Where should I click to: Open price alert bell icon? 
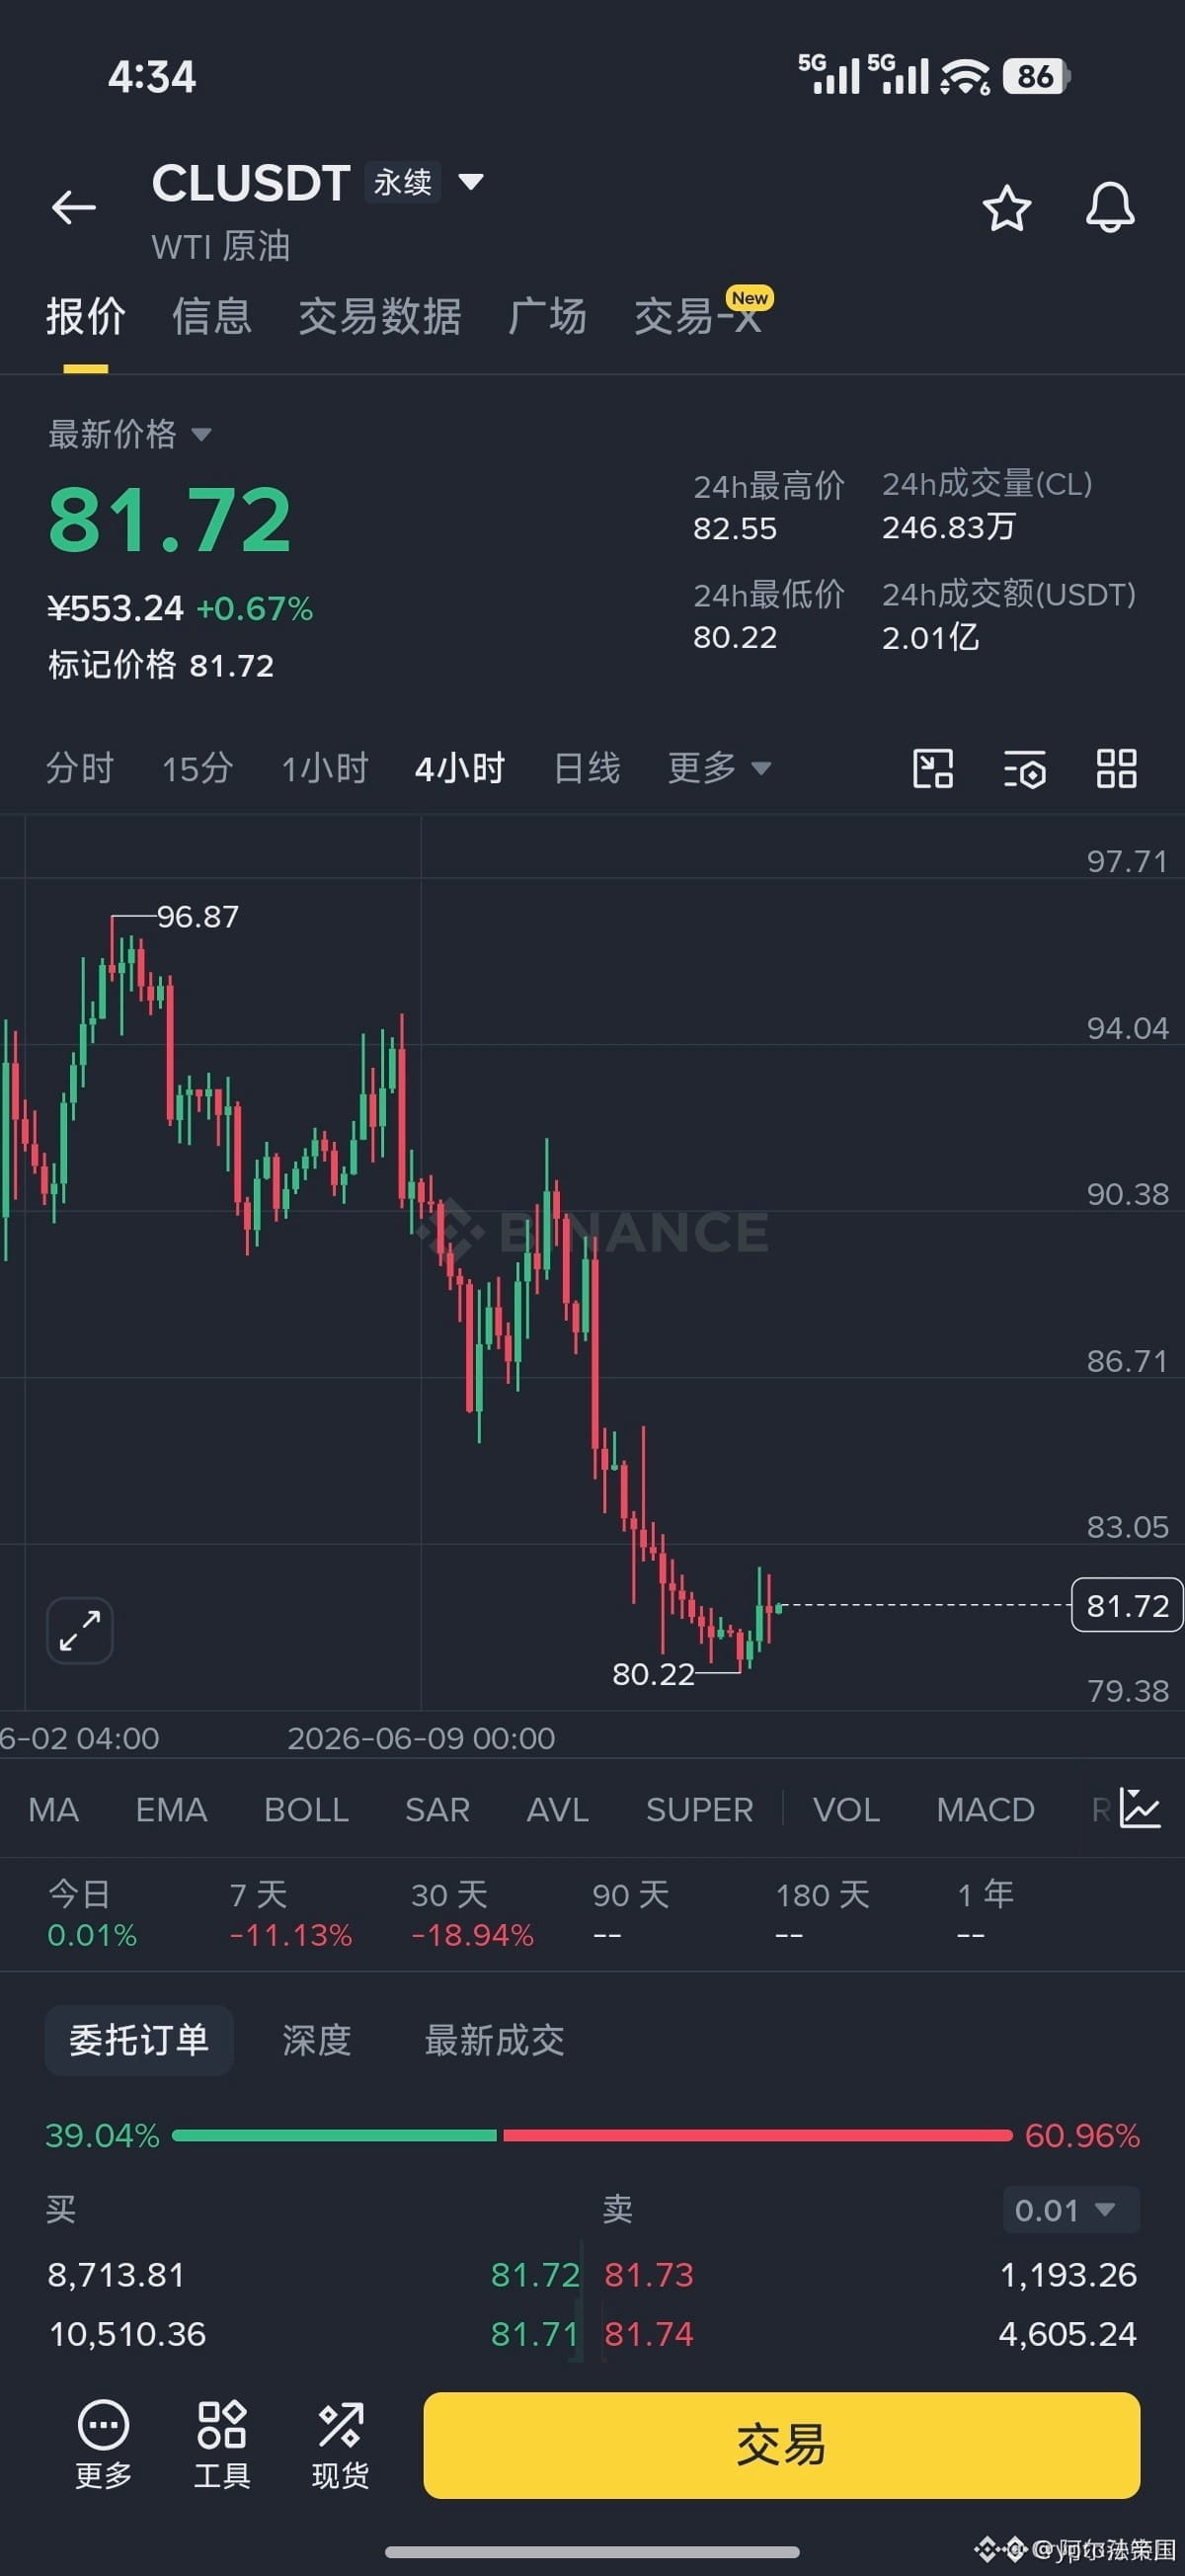[1110, 208]
